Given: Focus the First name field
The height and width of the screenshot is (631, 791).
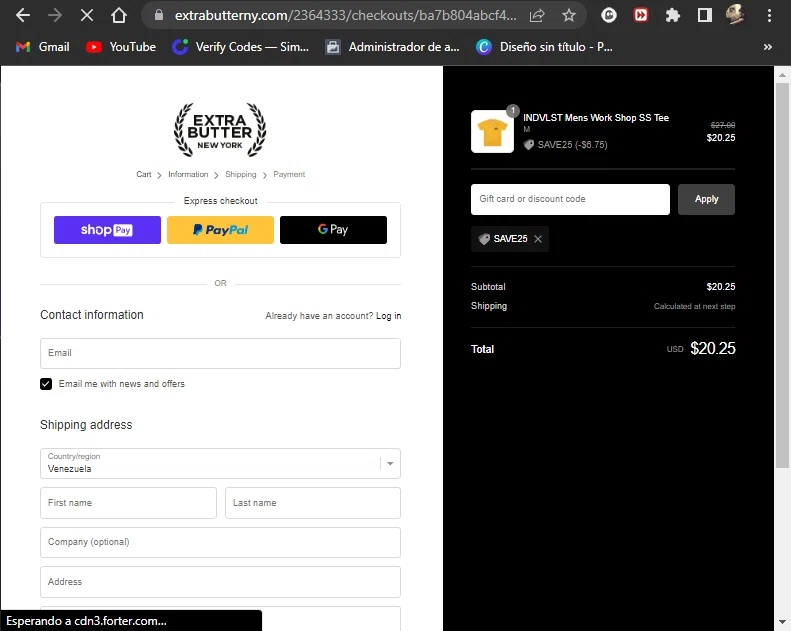Looking at the screenshot, I should click(x=128, y=503).
